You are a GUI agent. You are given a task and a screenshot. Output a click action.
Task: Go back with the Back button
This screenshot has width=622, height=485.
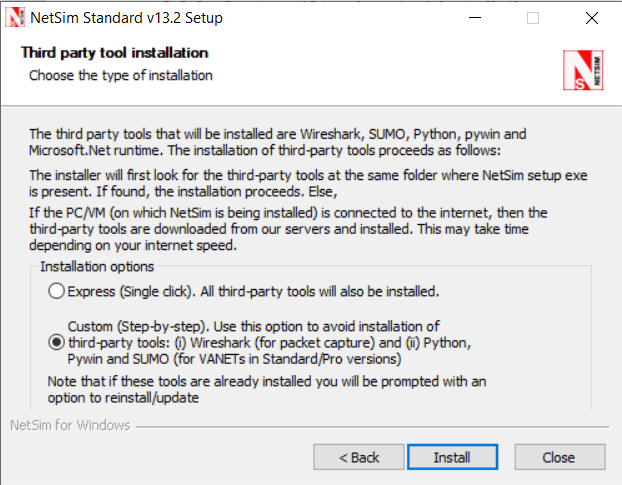pos(358,457)
